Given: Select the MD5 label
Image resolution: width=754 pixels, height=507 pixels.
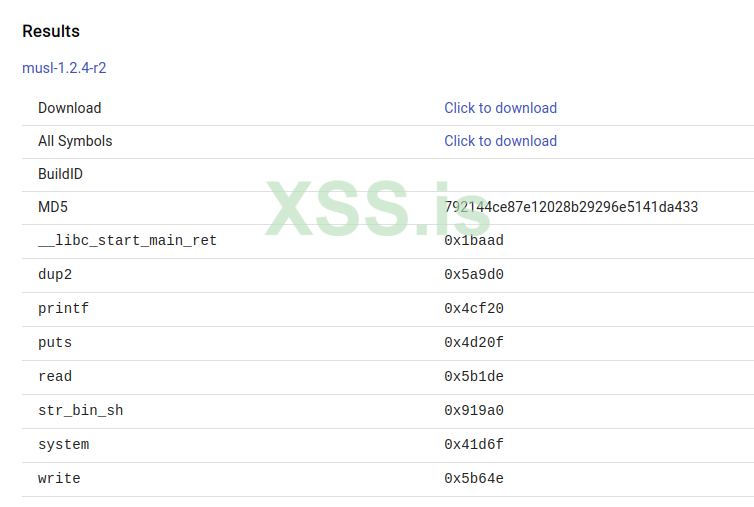Looking at the screenshot, I should pos(53,207).
